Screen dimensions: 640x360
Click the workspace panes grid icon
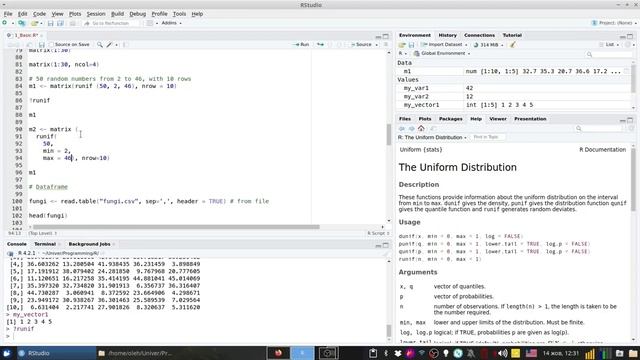click(150, 23)
